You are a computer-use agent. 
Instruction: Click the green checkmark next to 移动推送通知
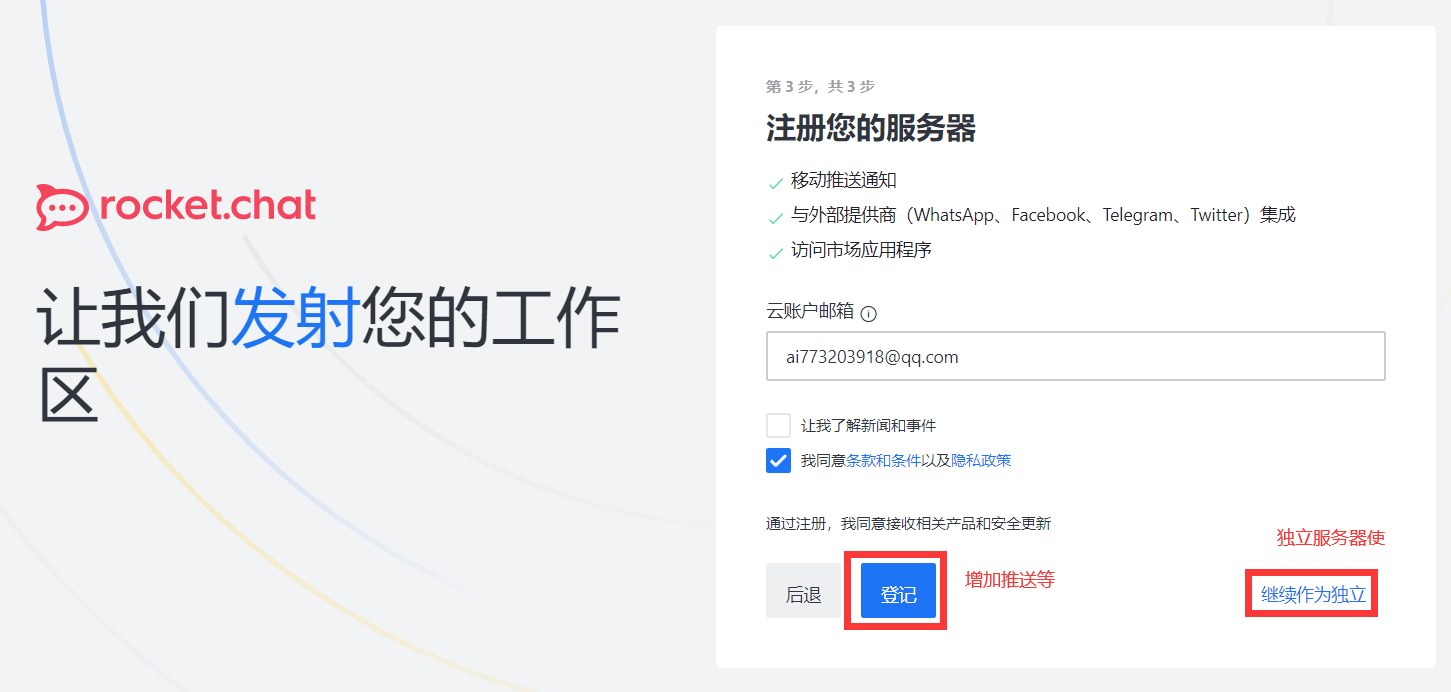pyautogui.click(x=775, y=183)
